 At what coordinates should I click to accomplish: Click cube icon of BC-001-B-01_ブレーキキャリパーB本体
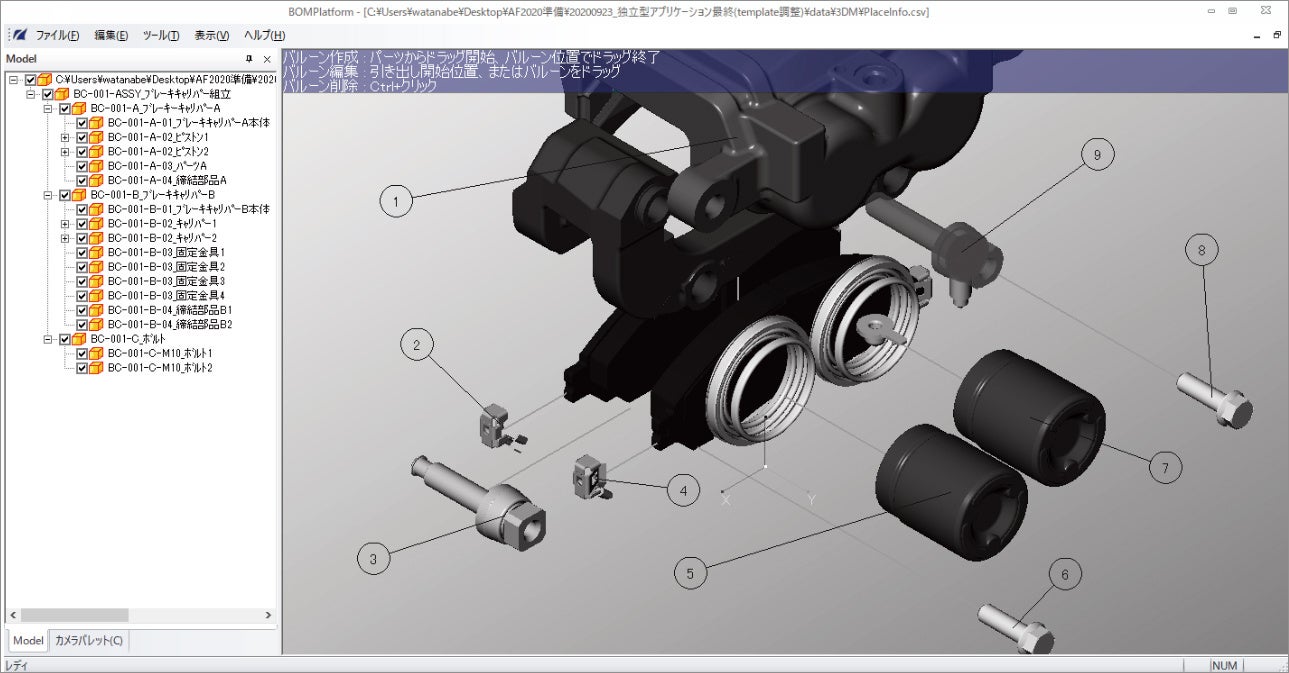[97, 209]
